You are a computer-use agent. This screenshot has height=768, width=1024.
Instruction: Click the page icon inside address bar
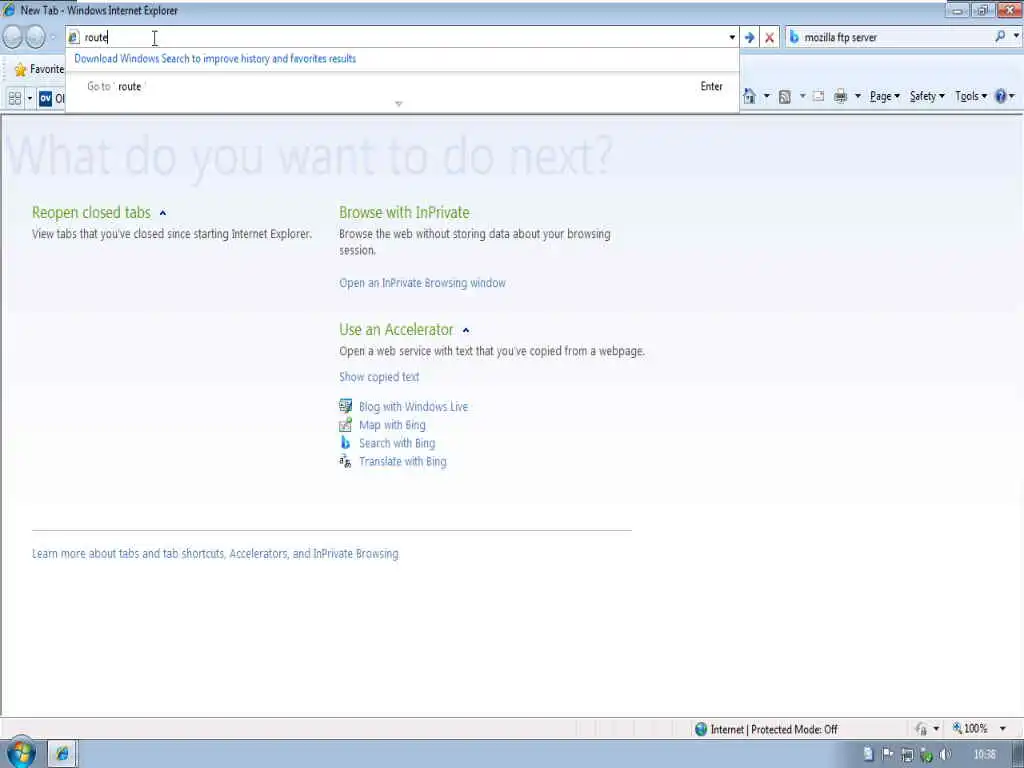click(74, 37)
